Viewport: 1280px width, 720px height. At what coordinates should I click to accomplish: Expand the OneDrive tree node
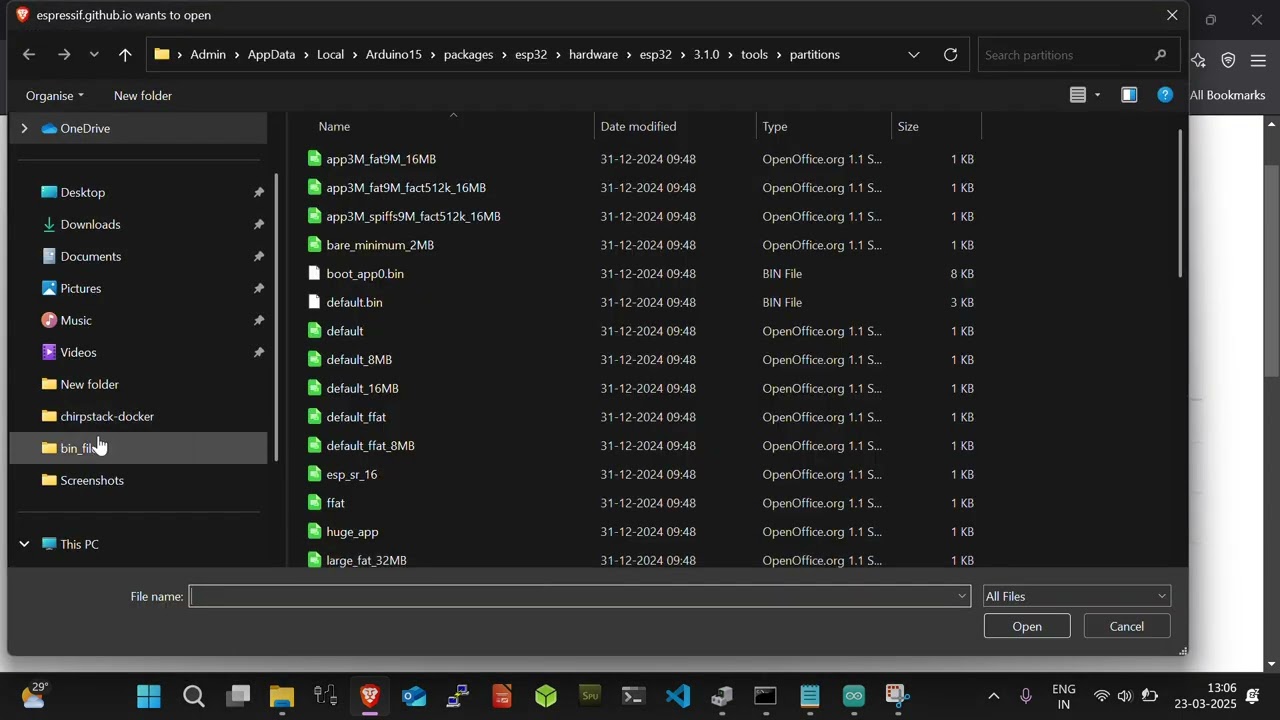24,128
